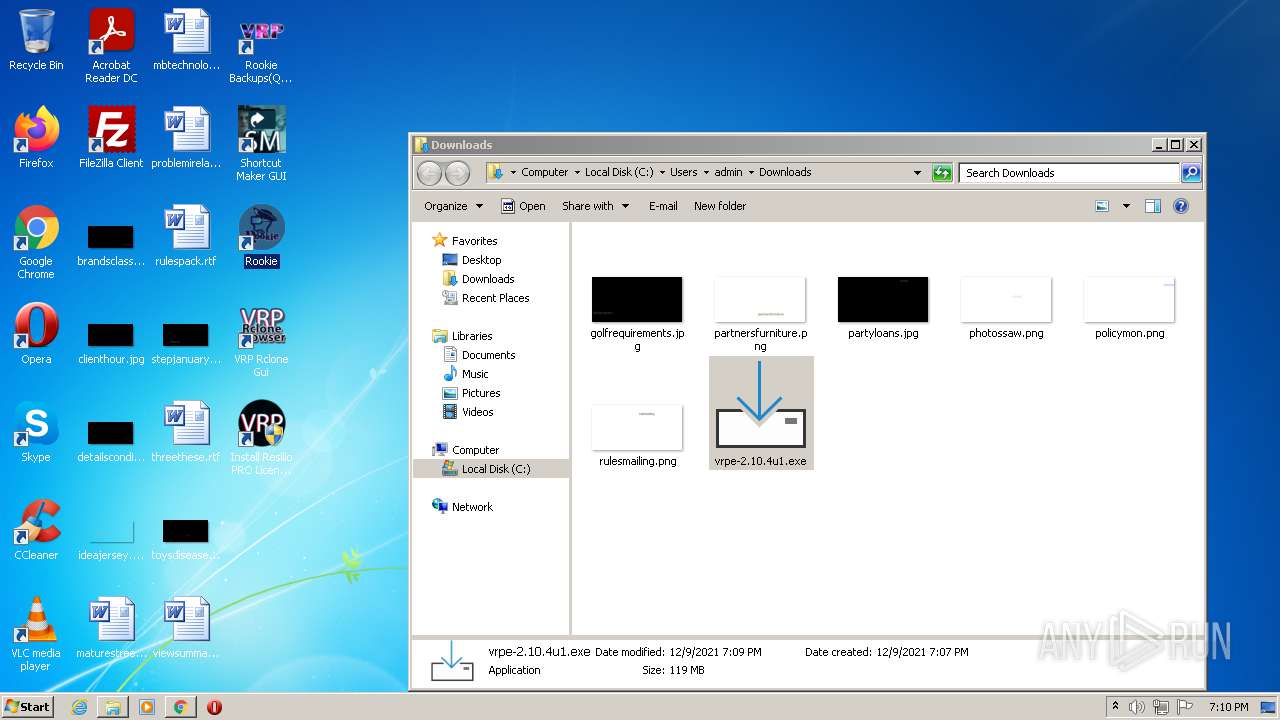Click the E-mail toolbar button
This screenshot has width=1280, height=720.
pyautogui.click(x=663, y=206)
